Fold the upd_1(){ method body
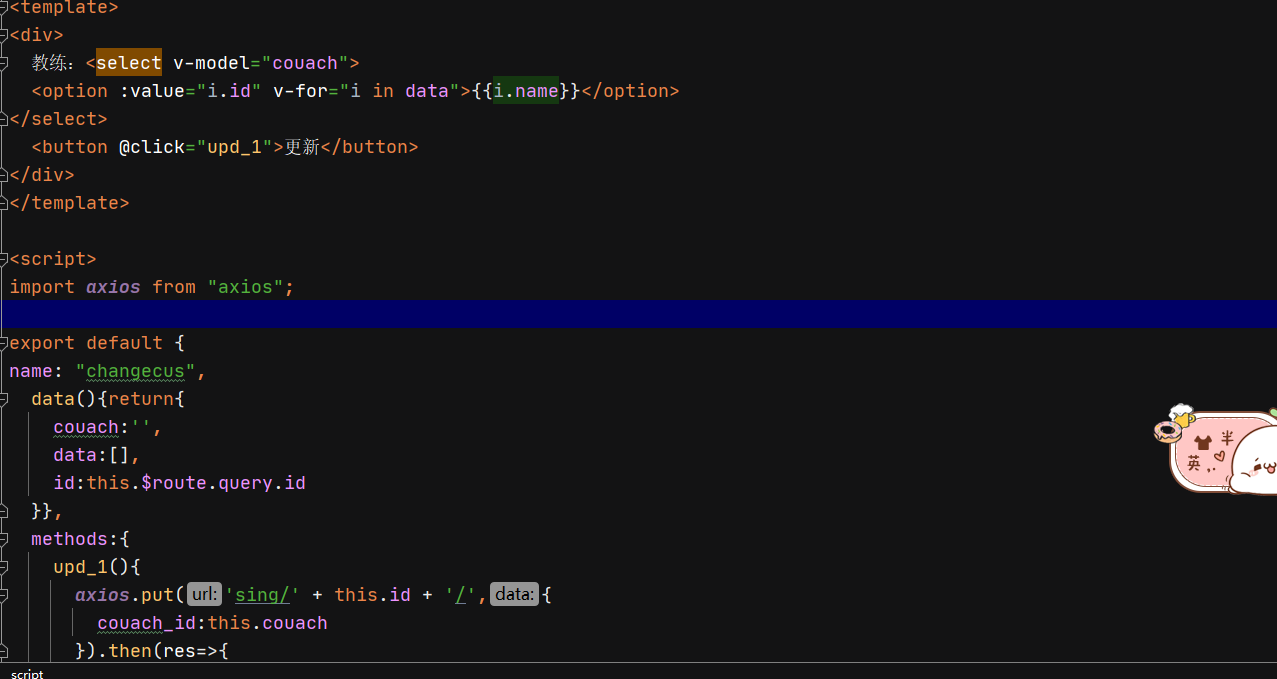The height and width of the screenshot is (679, 1277). point(4,567)
